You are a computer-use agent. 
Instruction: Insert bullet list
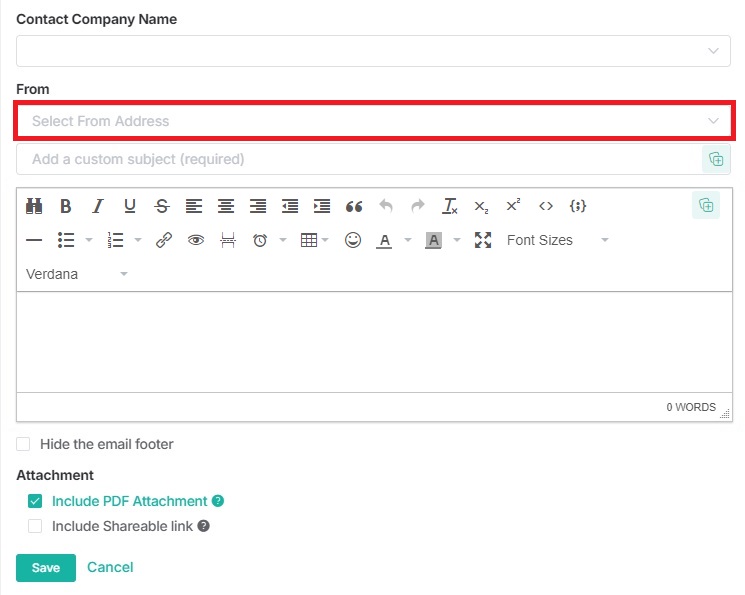pos(66,240)
